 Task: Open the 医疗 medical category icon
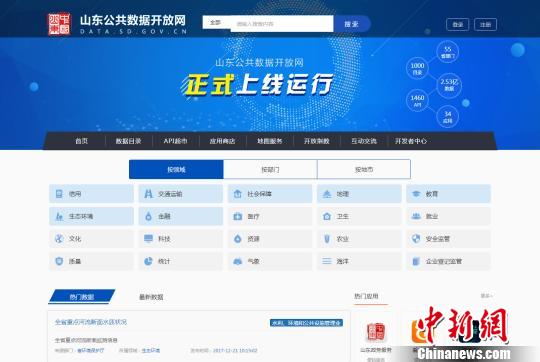(x=238, y=216)
